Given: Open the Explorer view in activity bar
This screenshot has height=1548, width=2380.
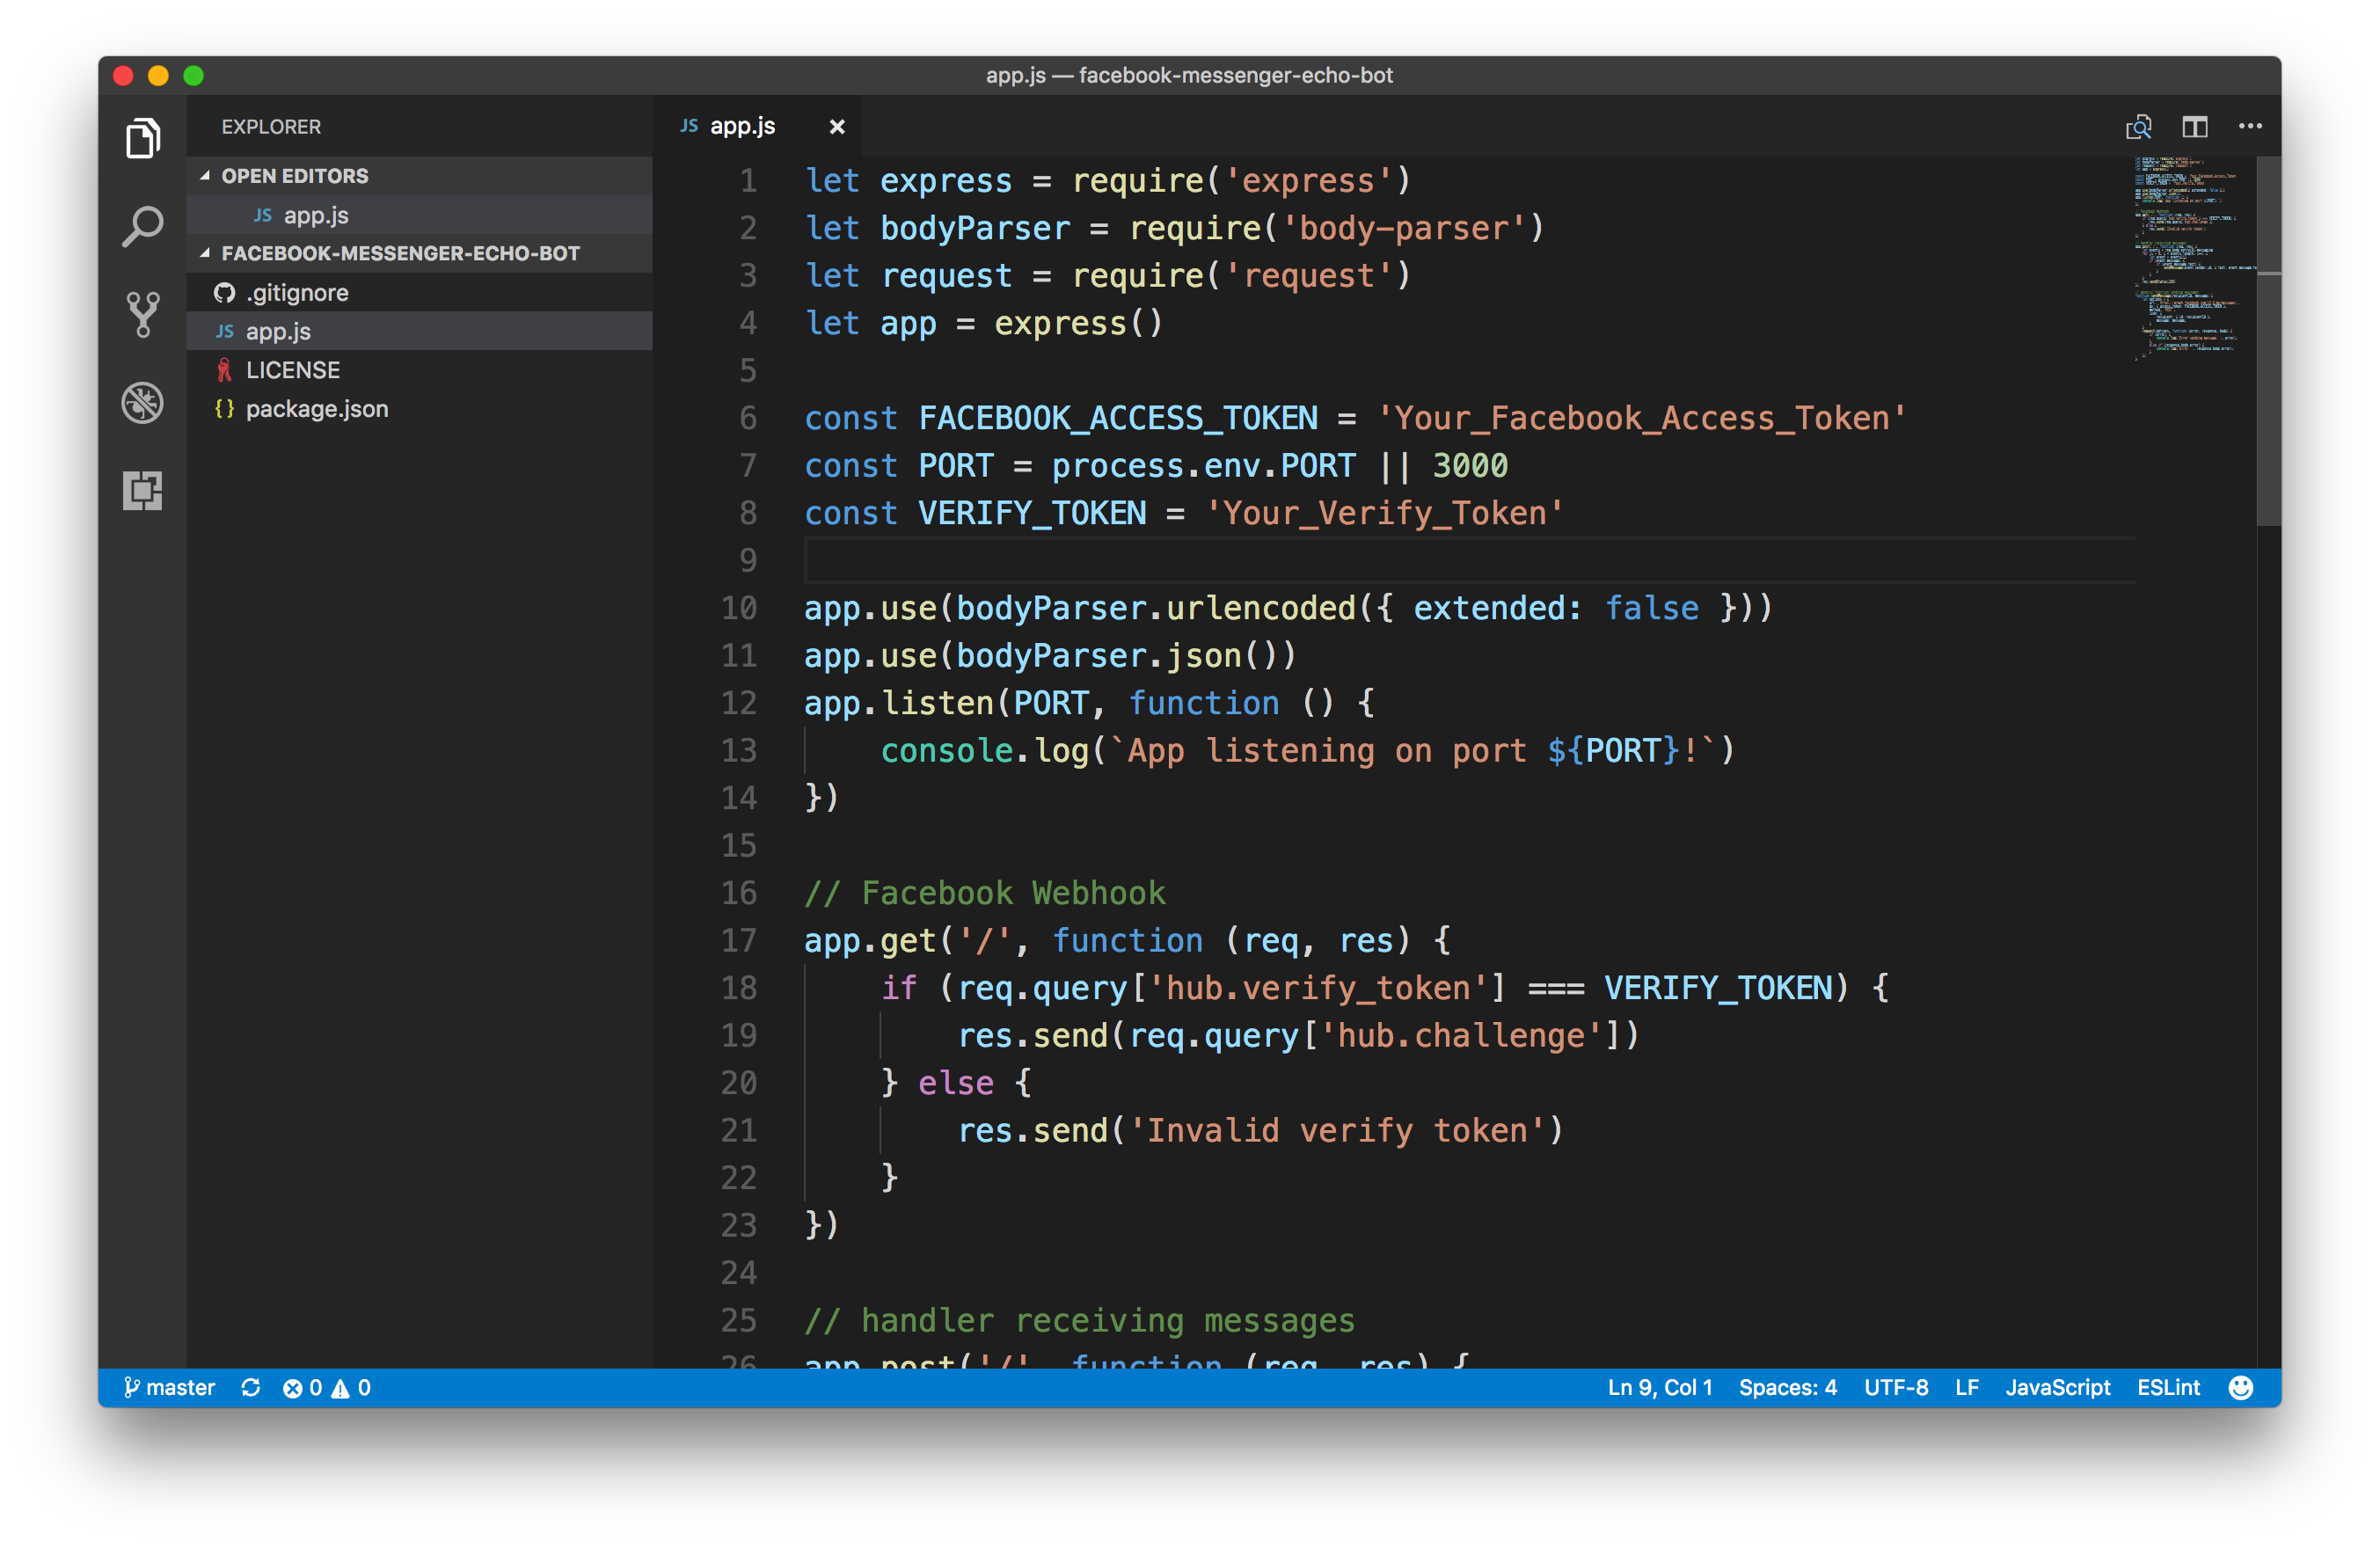Looking at the screenshot, I should click(142, 138).
